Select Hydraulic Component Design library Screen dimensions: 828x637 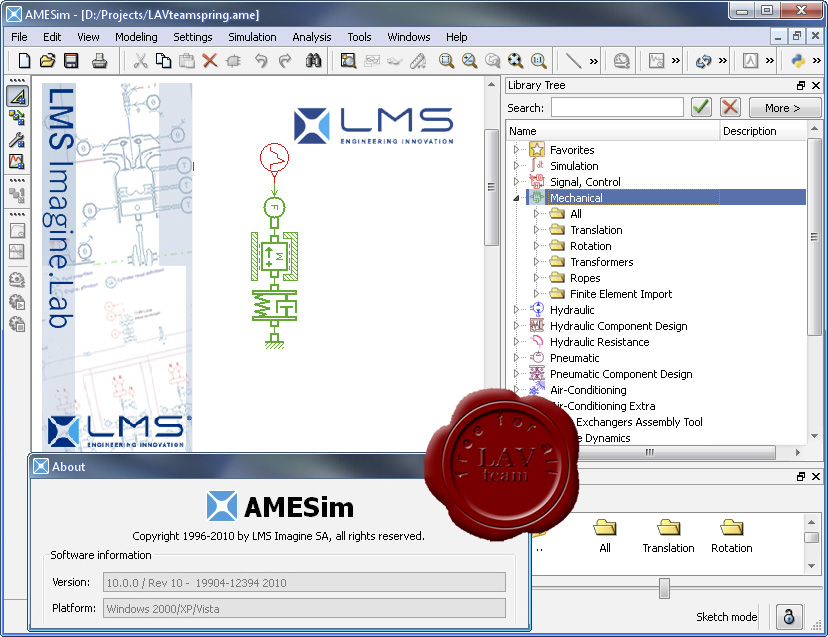tap(619, 326)
